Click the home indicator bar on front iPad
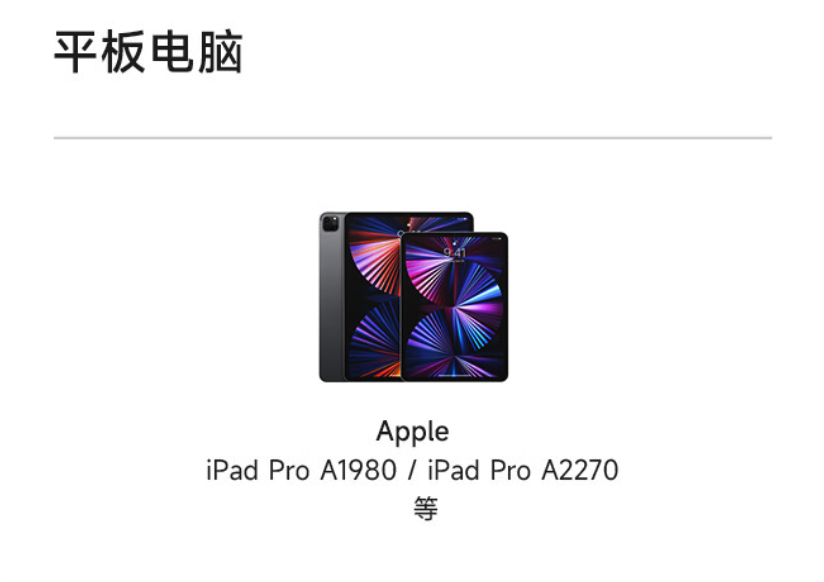Screen dimensions: 824x582 455,376
